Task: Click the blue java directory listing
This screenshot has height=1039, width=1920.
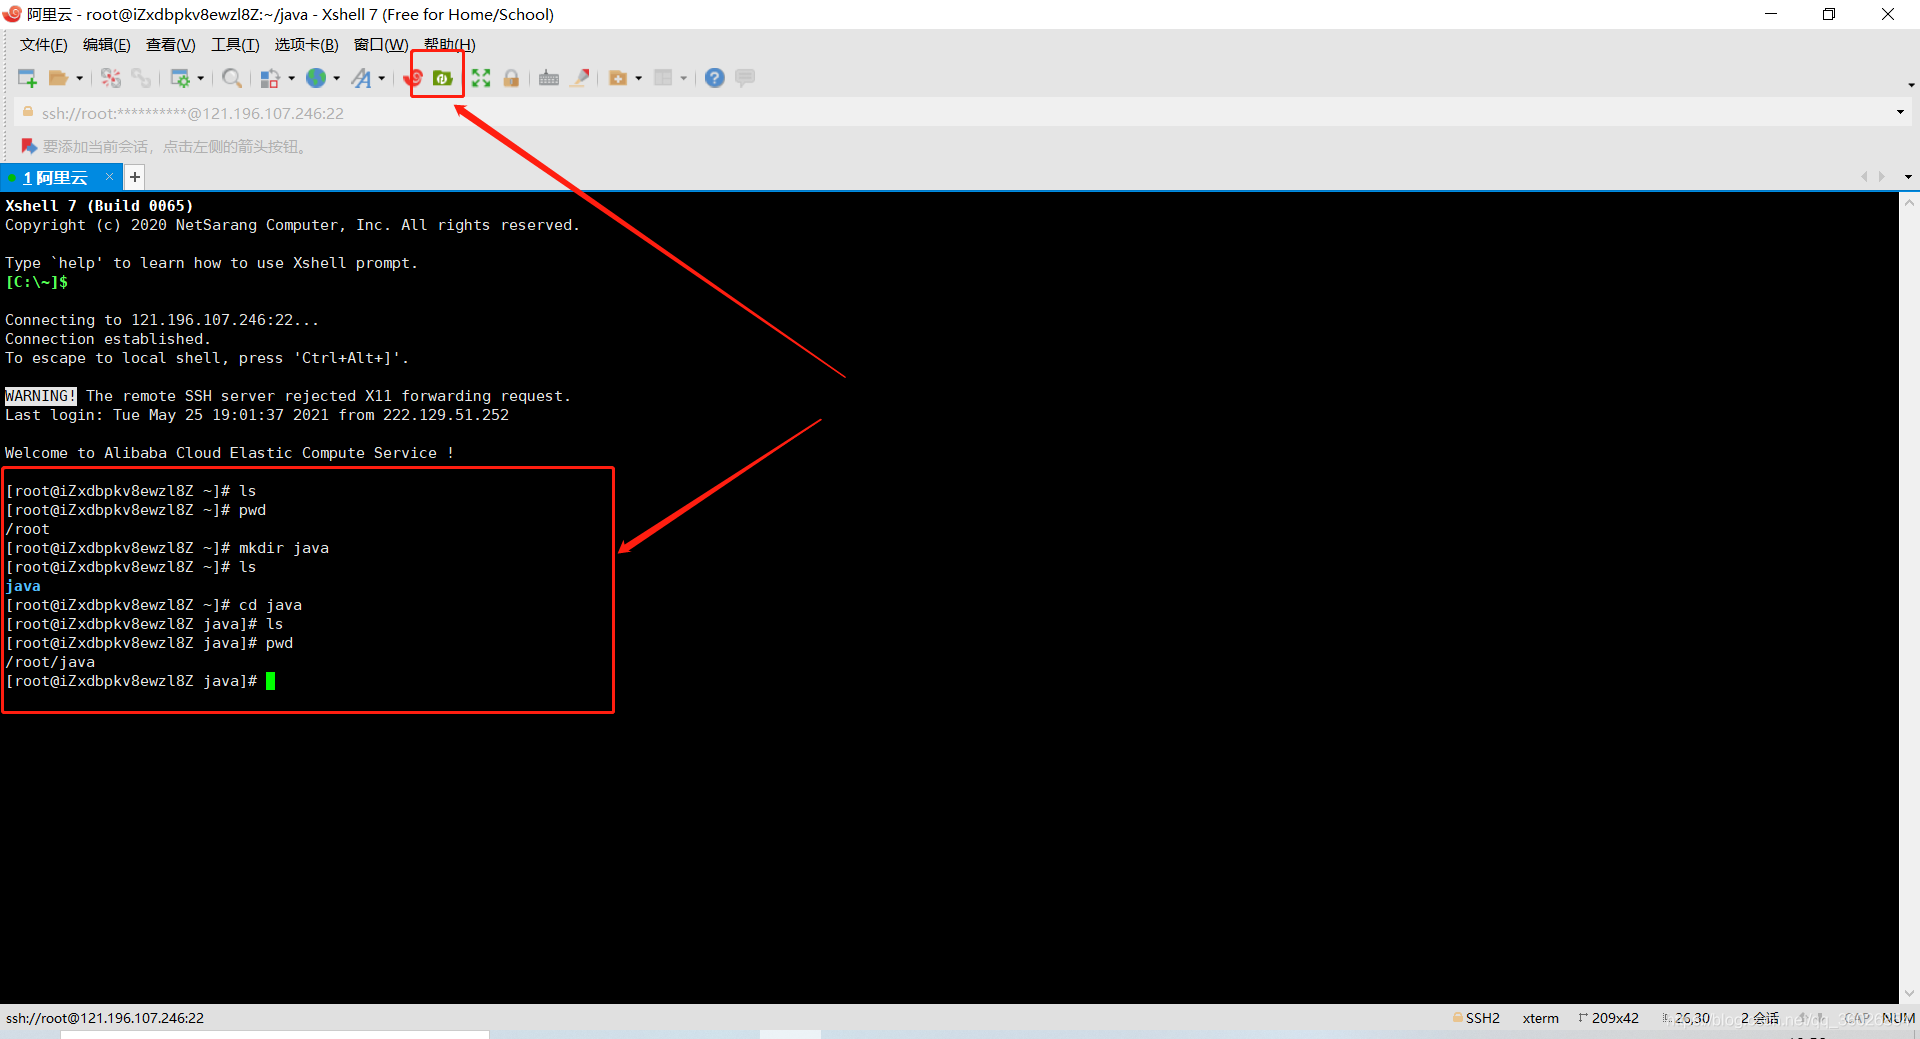Action: (x=23, y=586)
